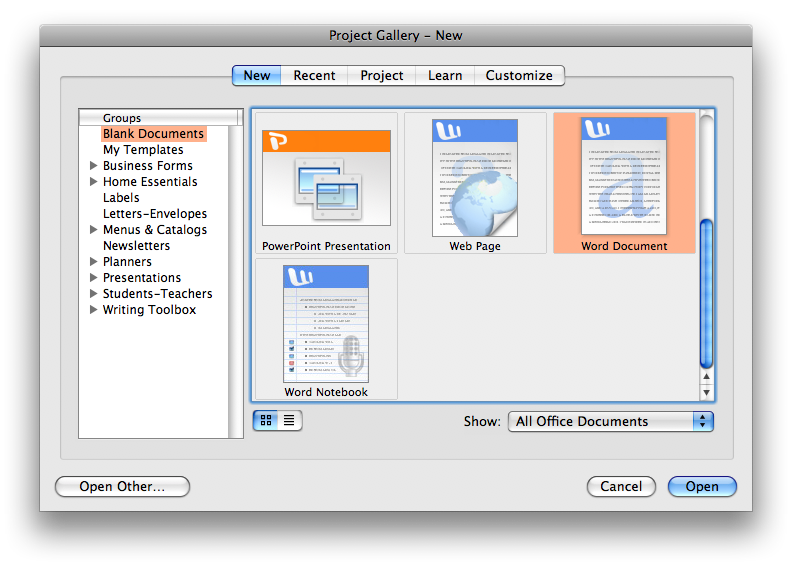
Task: Select Blank Documents in Groups list
Action: 154,133
